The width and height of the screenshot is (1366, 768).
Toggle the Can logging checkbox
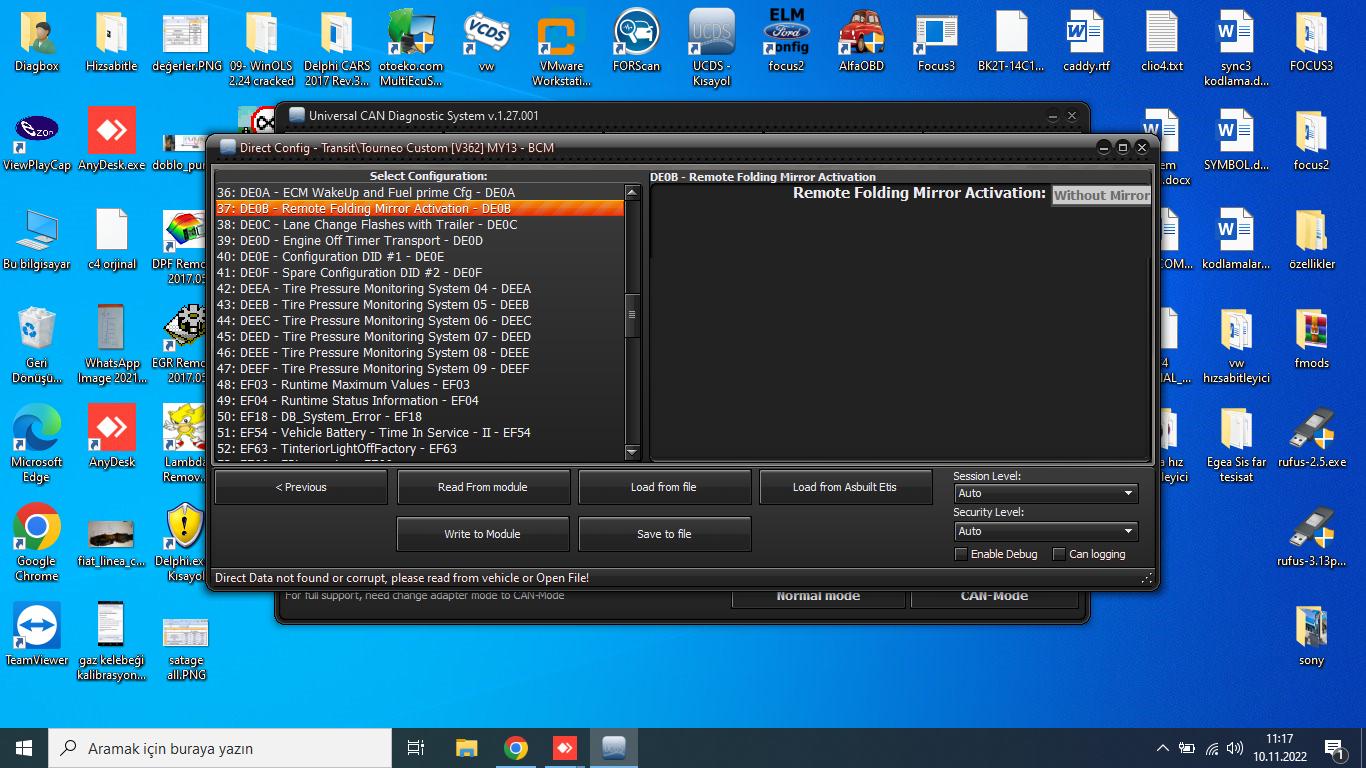[x=1059, y=554]
